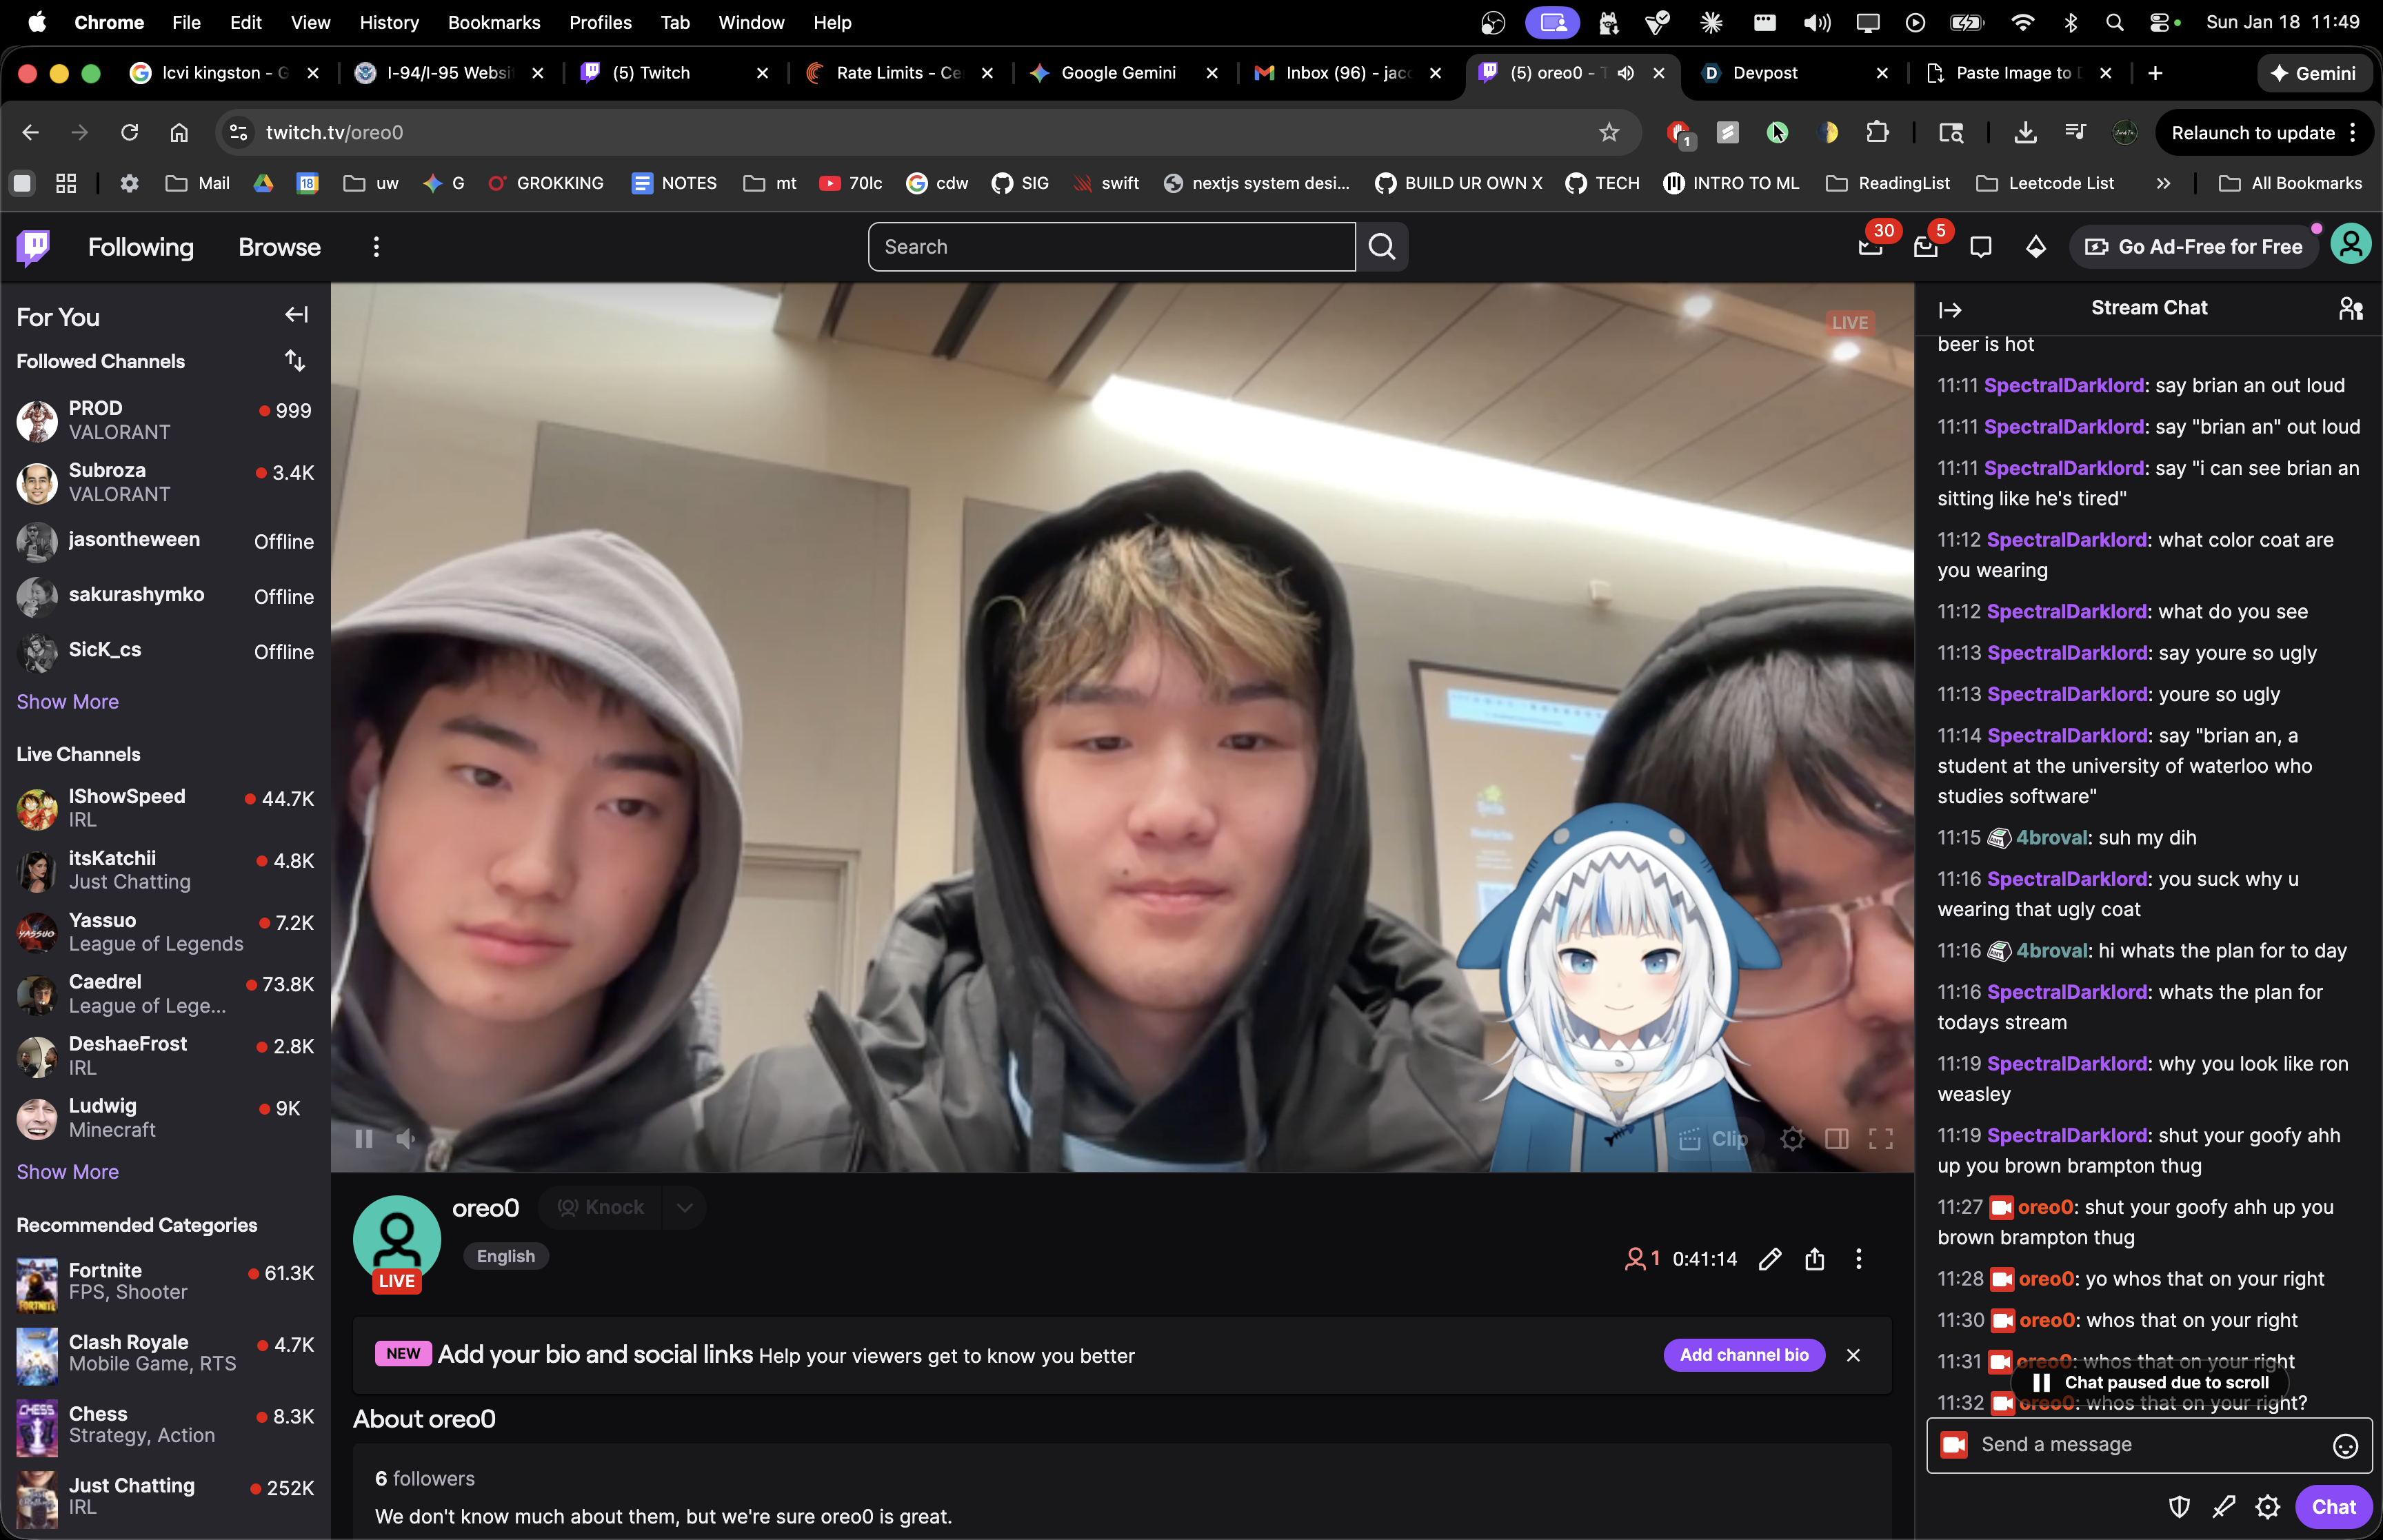Click the Send a message field
Image resolution: width=2383 pixels, height=1540 pixels.
[x=2140, y=1445]
